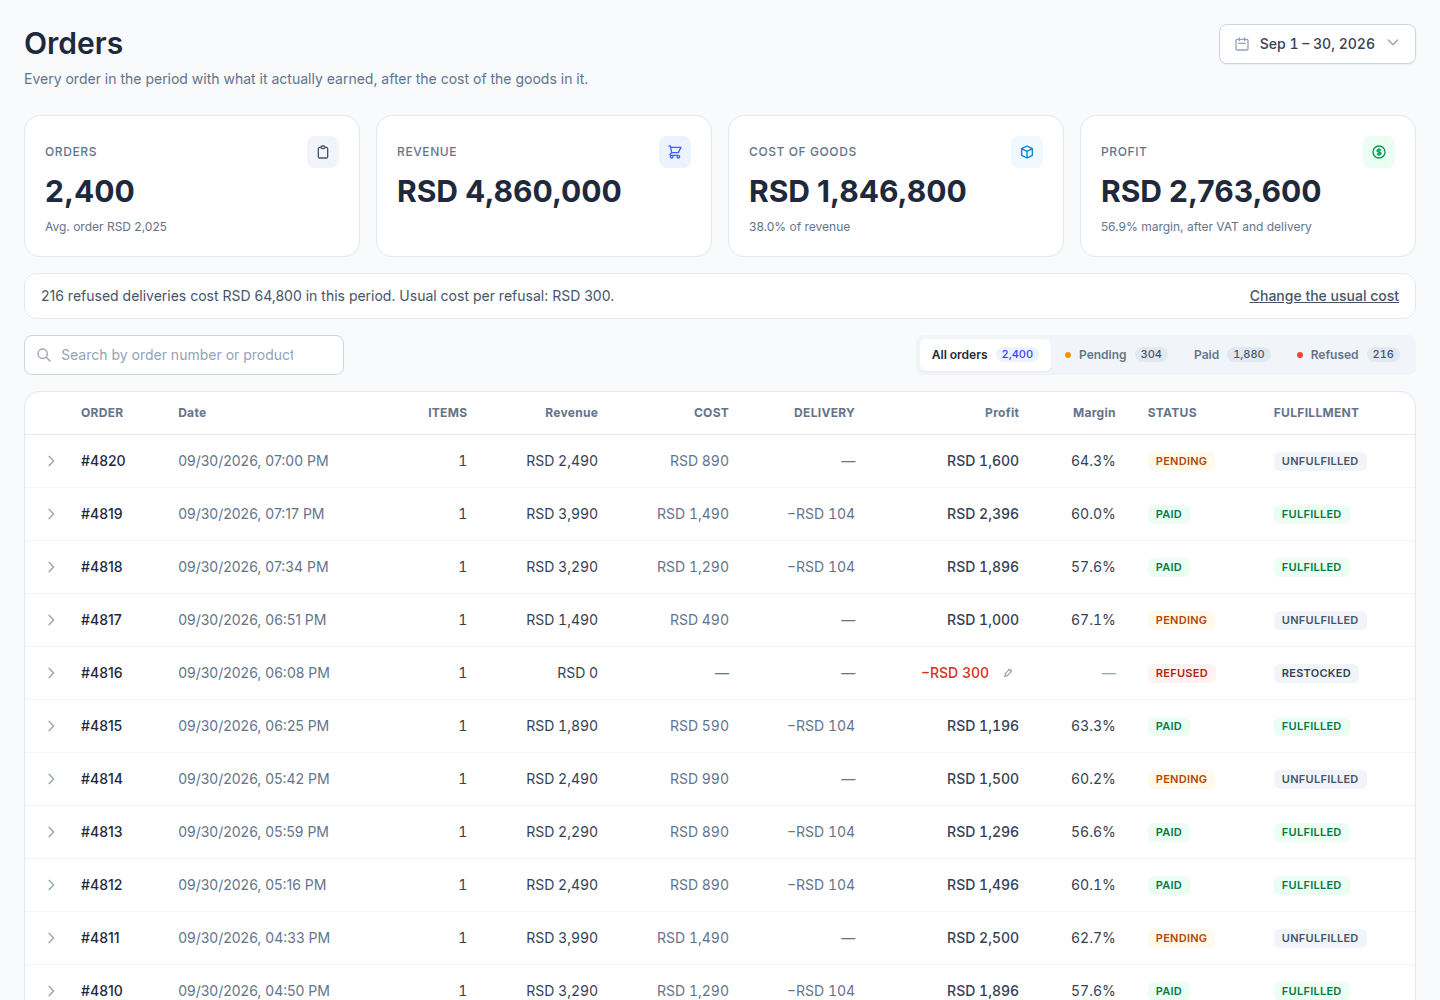
Task: Switch to the Paid orders tab
Action: (1232, 355)
